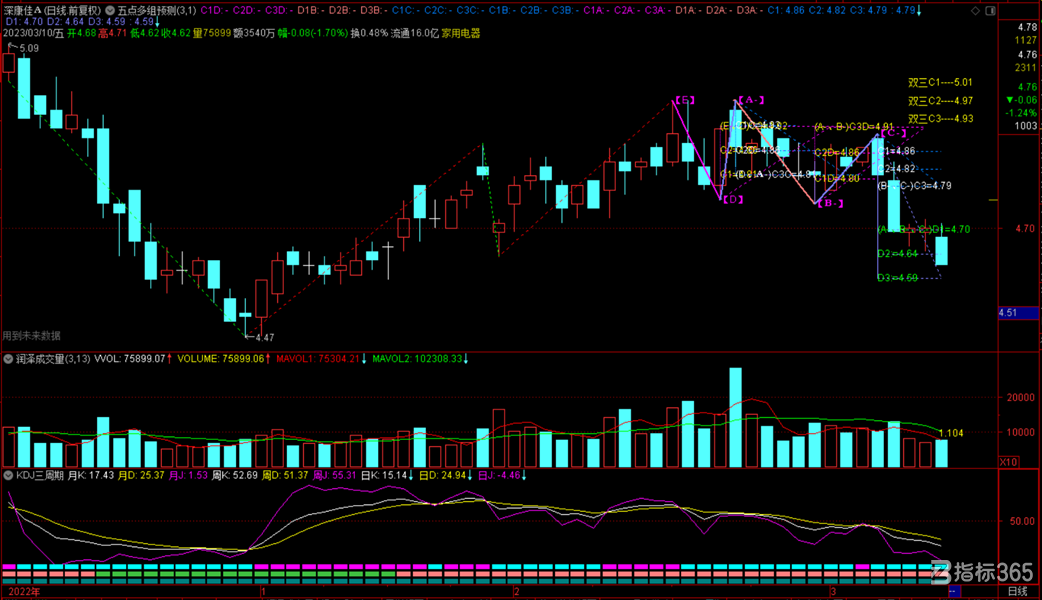Click the D3=4.59 prediction label
Image resolution: width=1042 pixels, height=600 pixels.
[897, 278]
